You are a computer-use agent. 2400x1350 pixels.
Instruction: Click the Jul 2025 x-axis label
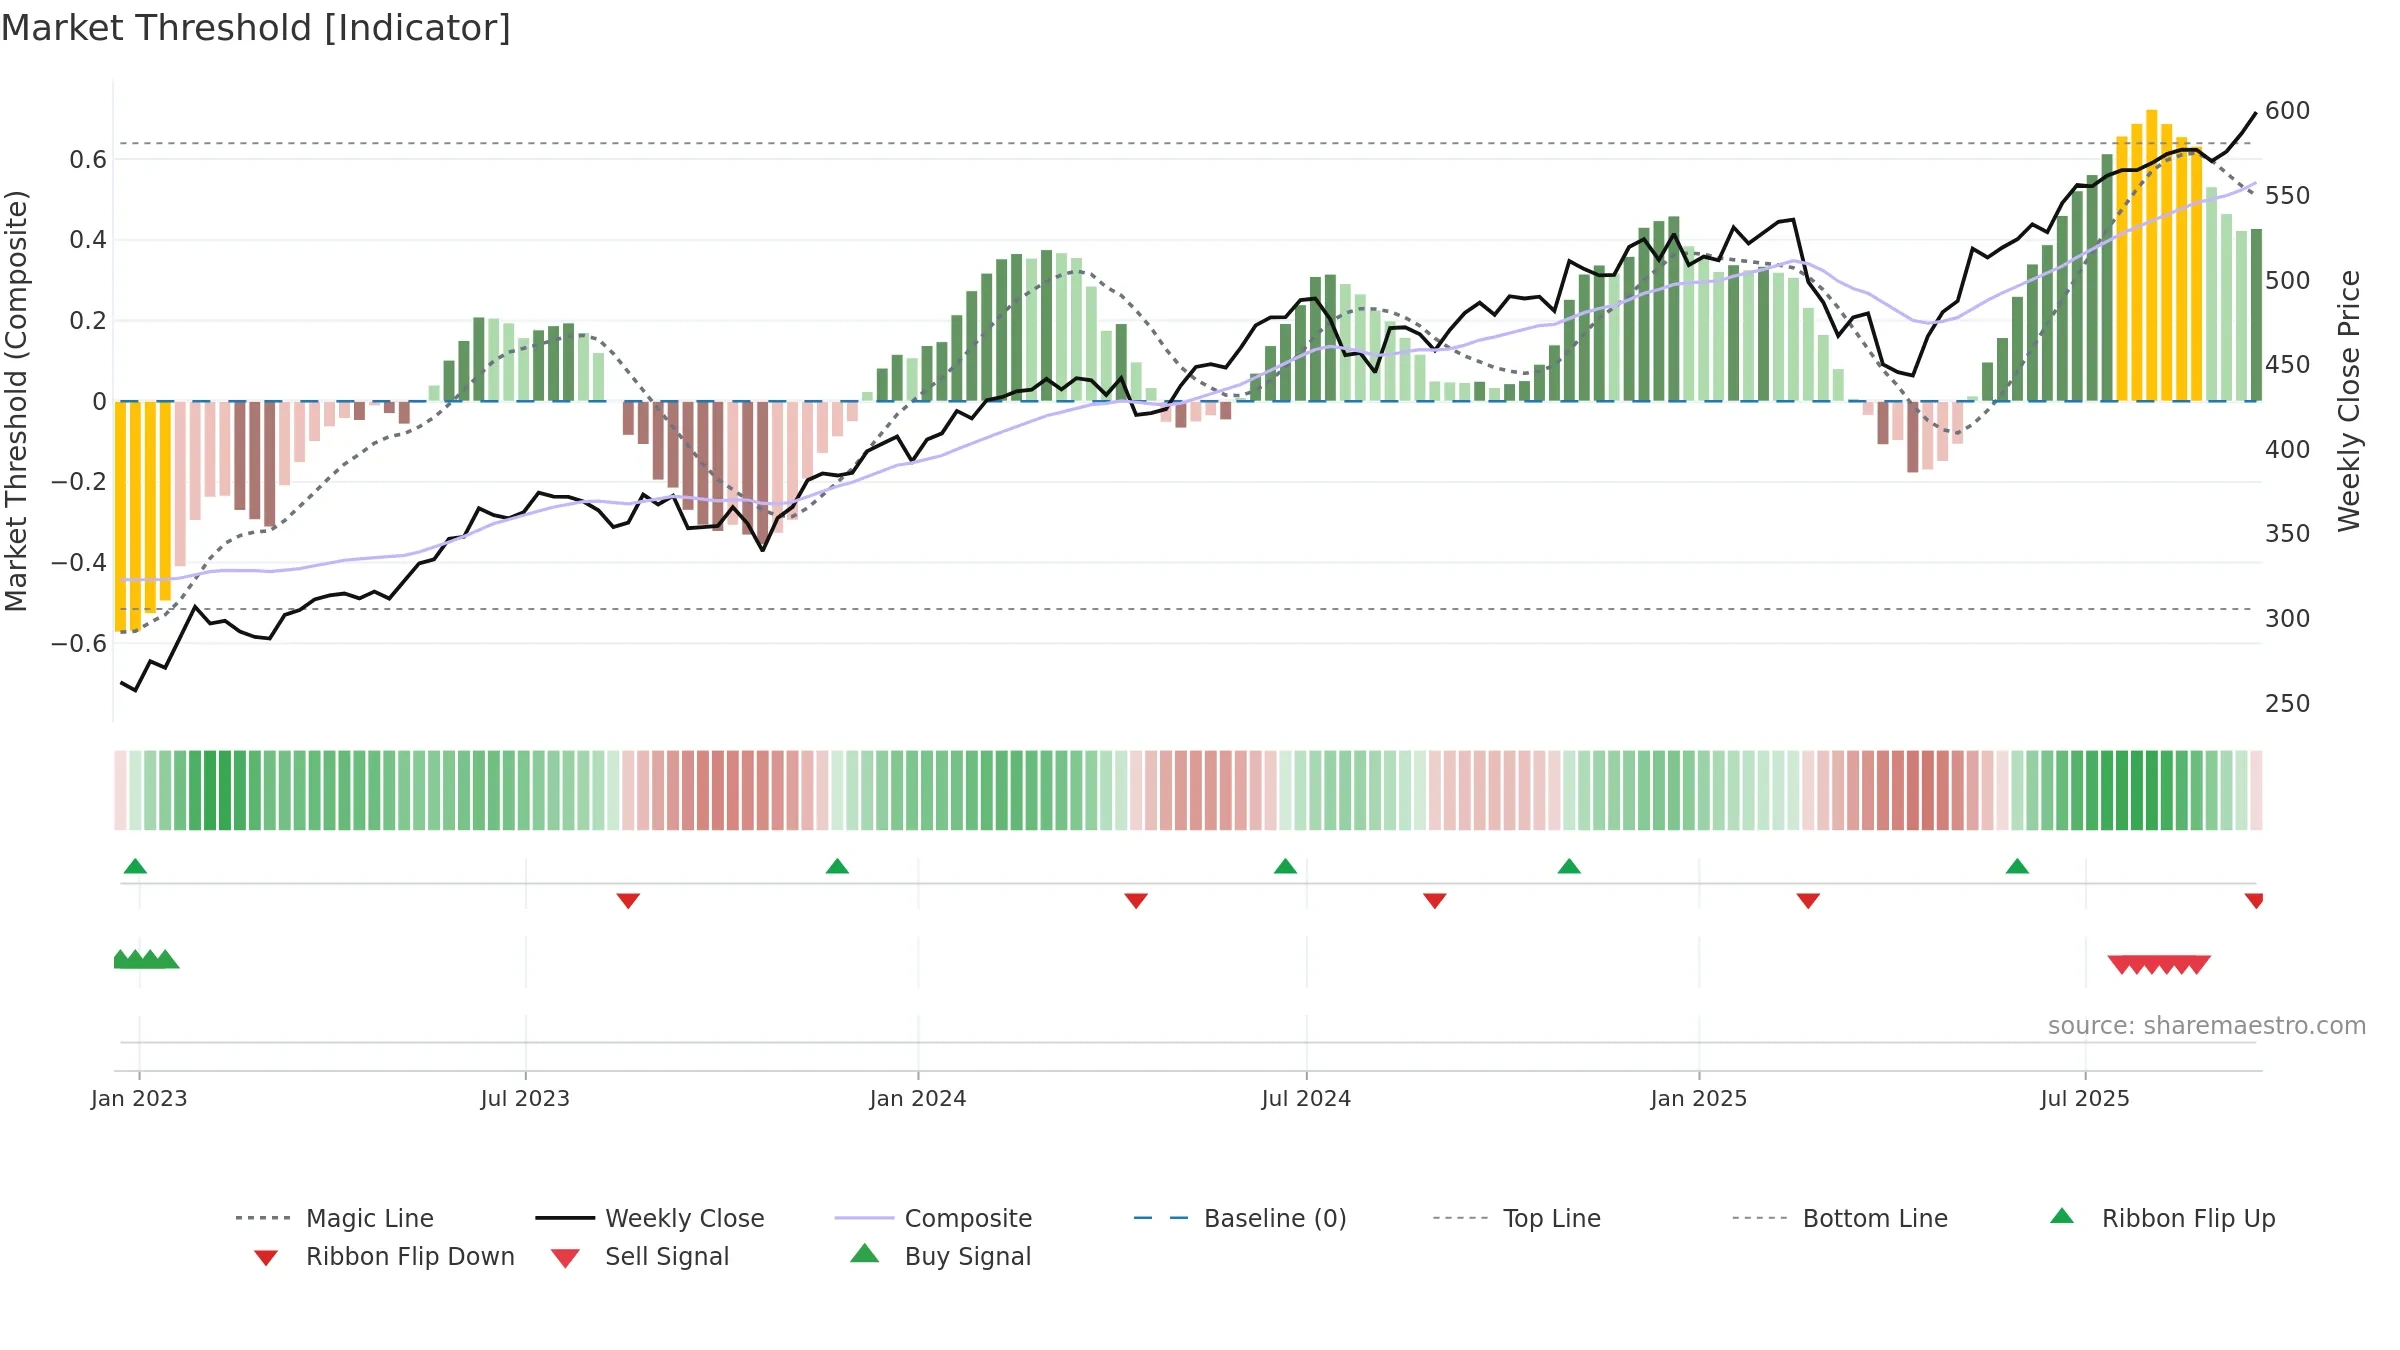(x=2085, y=1099)
